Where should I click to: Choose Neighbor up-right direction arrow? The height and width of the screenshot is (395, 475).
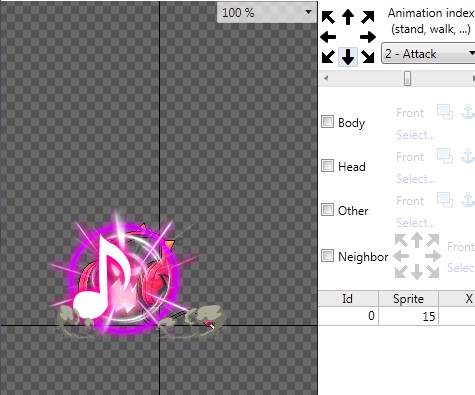(433, 240)
